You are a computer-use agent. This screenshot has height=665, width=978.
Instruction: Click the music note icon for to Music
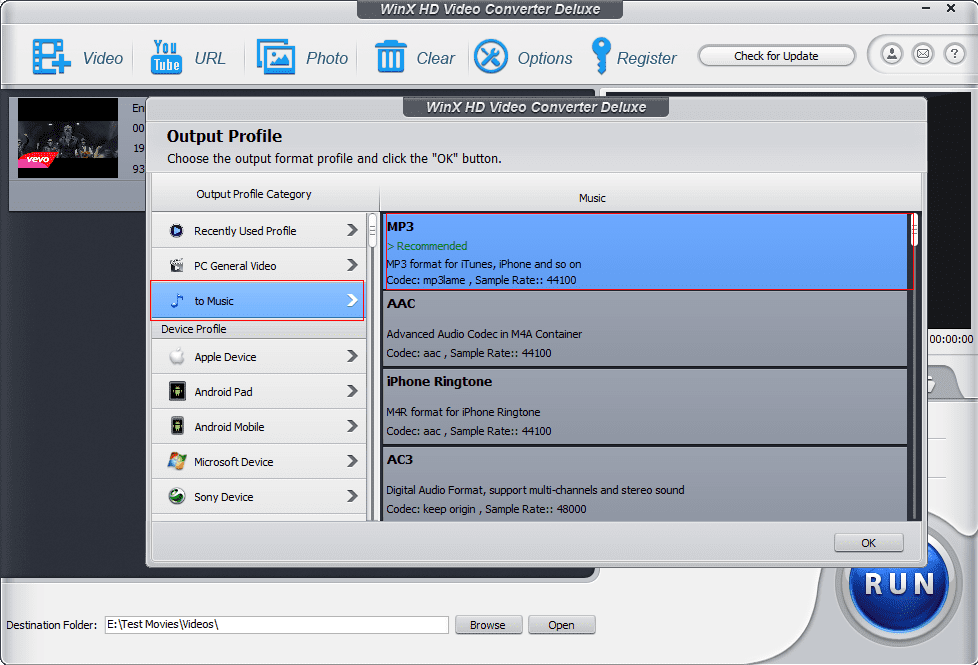point(177,301)
